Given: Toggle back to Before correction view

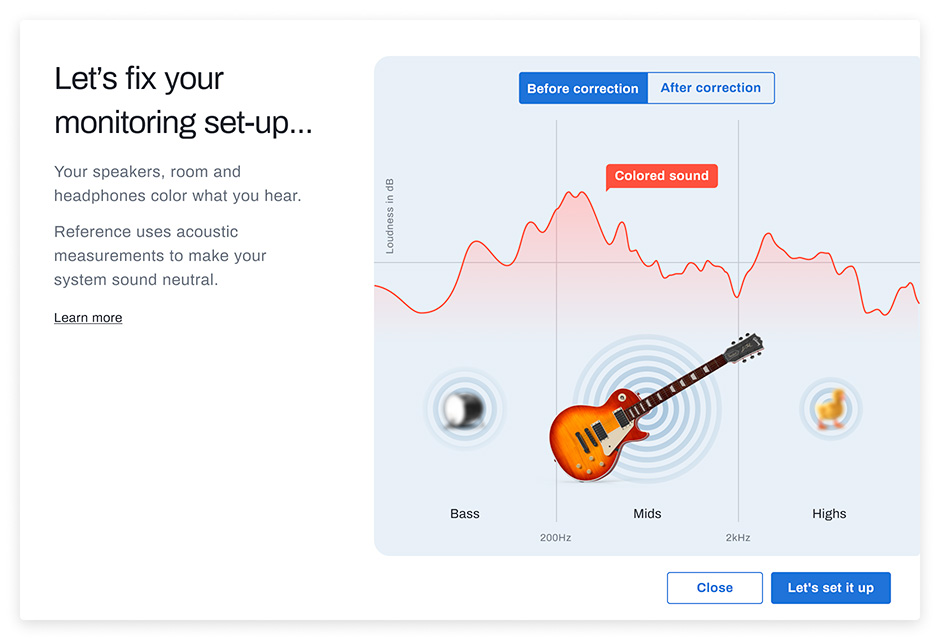Looking at the screenshot, I should [x=582, y=88].
